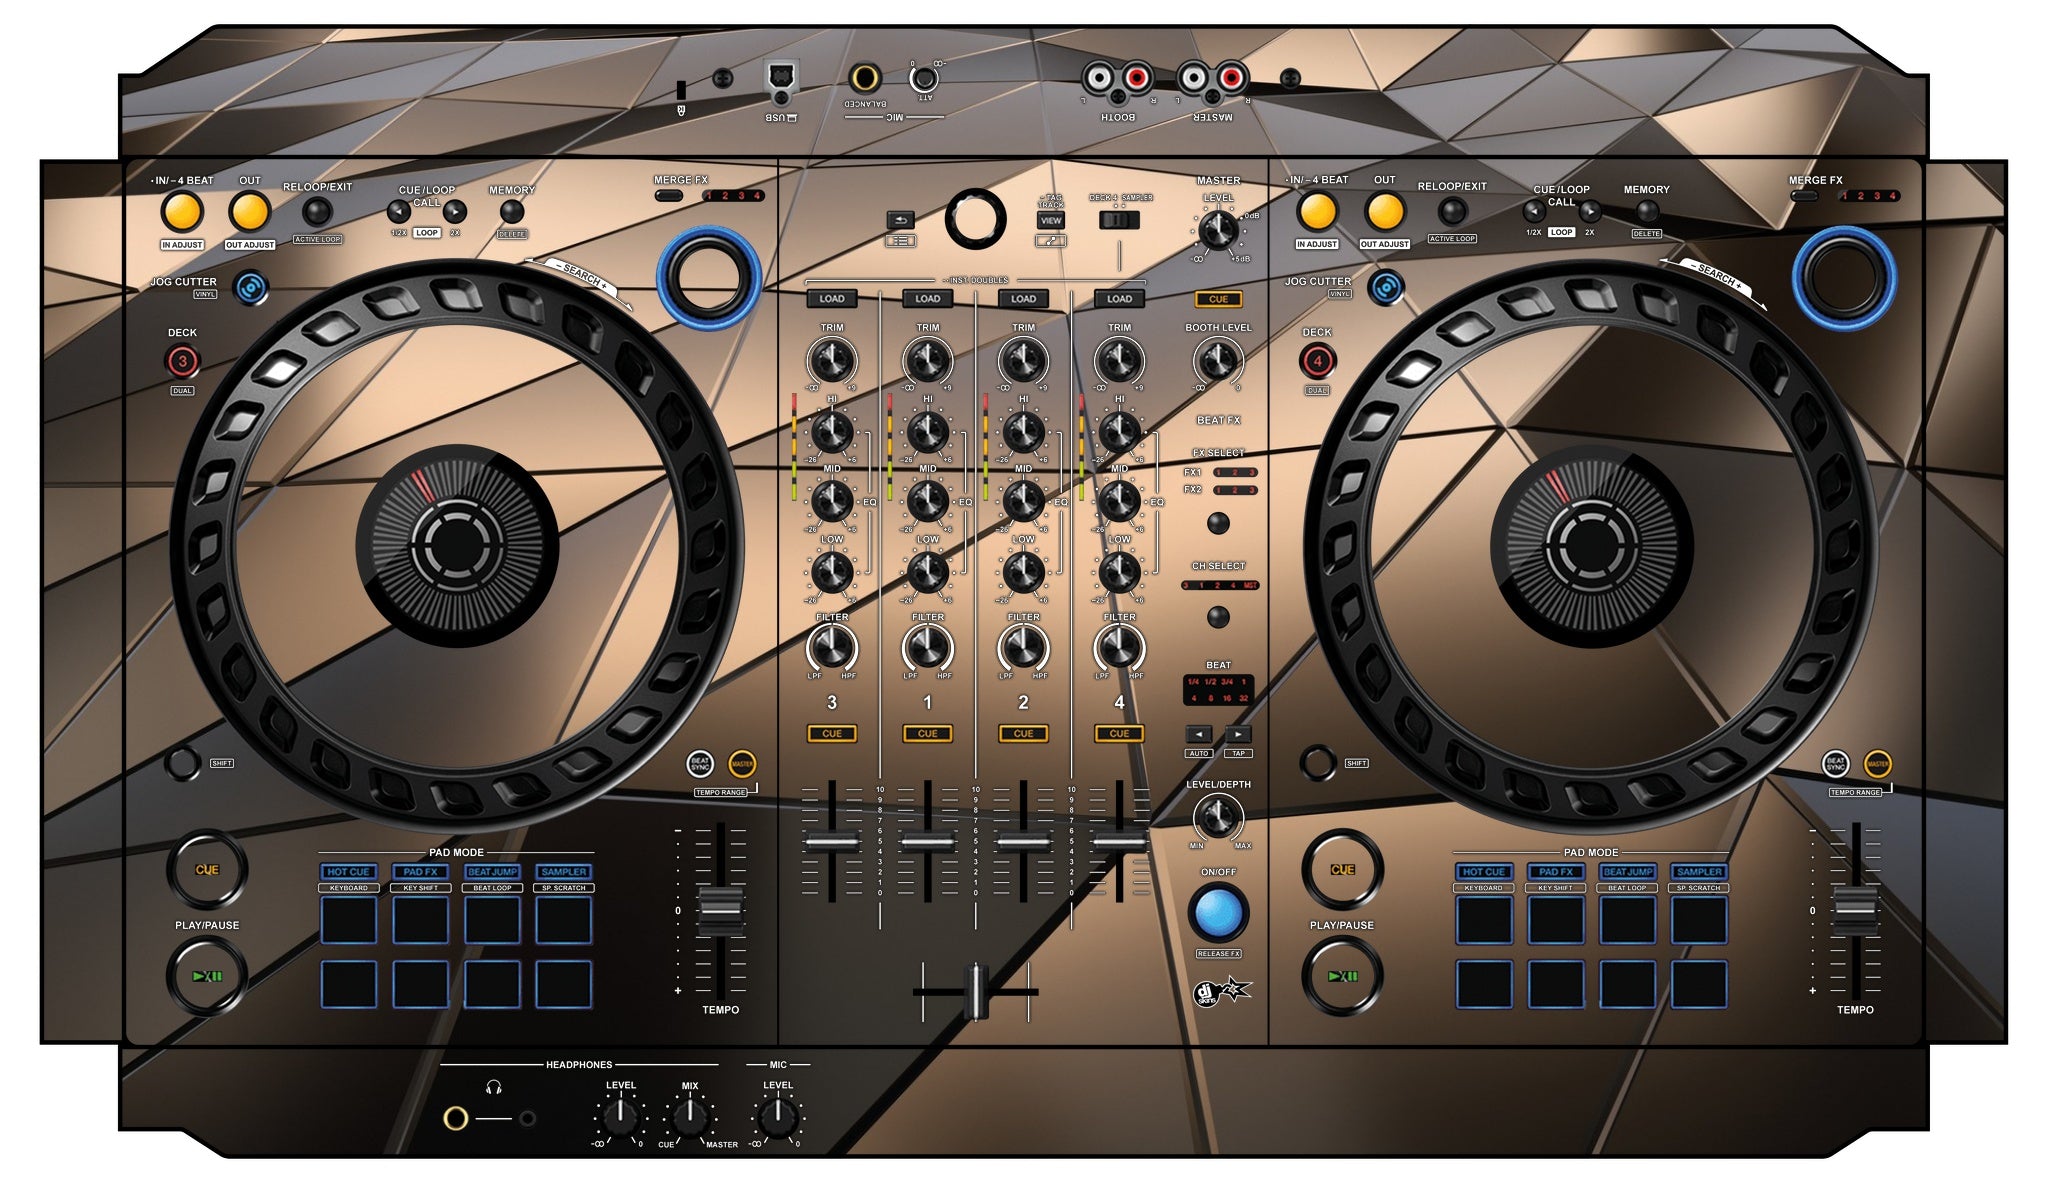Push the BEAT FX CH SELECT button

coord(1218,617)
